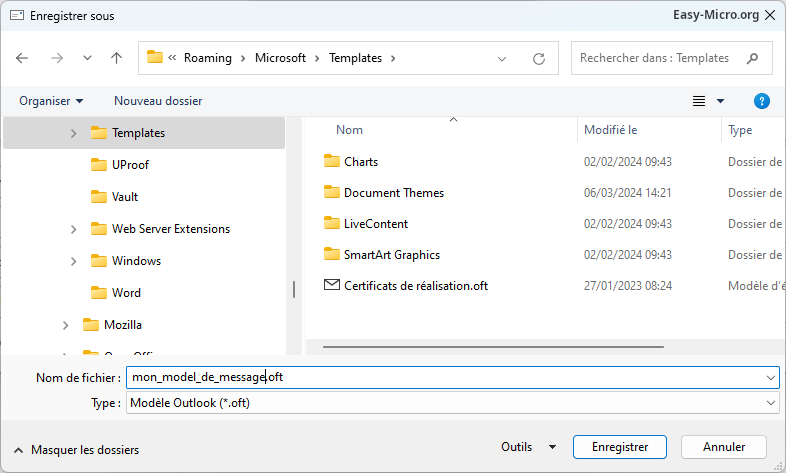Open recent locations chevron beside forward arrow
This screenshot has height=473, width=786.
click(x=87, y=58)
